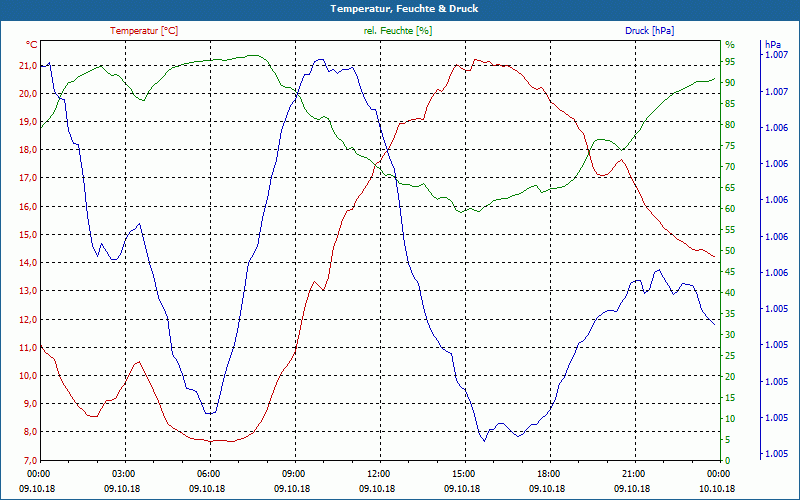The width and height of the screenshot is (800, 500).
Task: Click the '20,0' temperature axis value
Action: point(28,93)
